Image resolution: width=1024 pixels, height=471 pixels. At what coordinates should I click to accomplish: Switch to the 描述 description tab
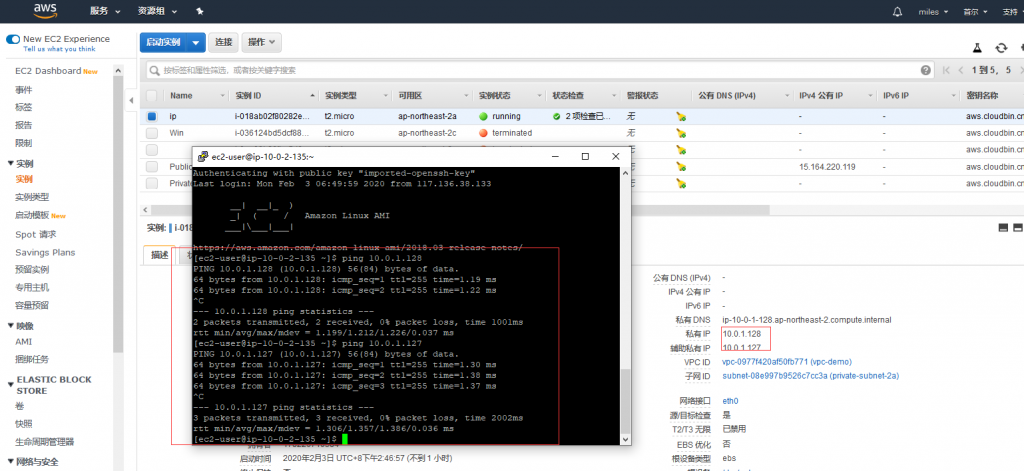coord(160,255)
